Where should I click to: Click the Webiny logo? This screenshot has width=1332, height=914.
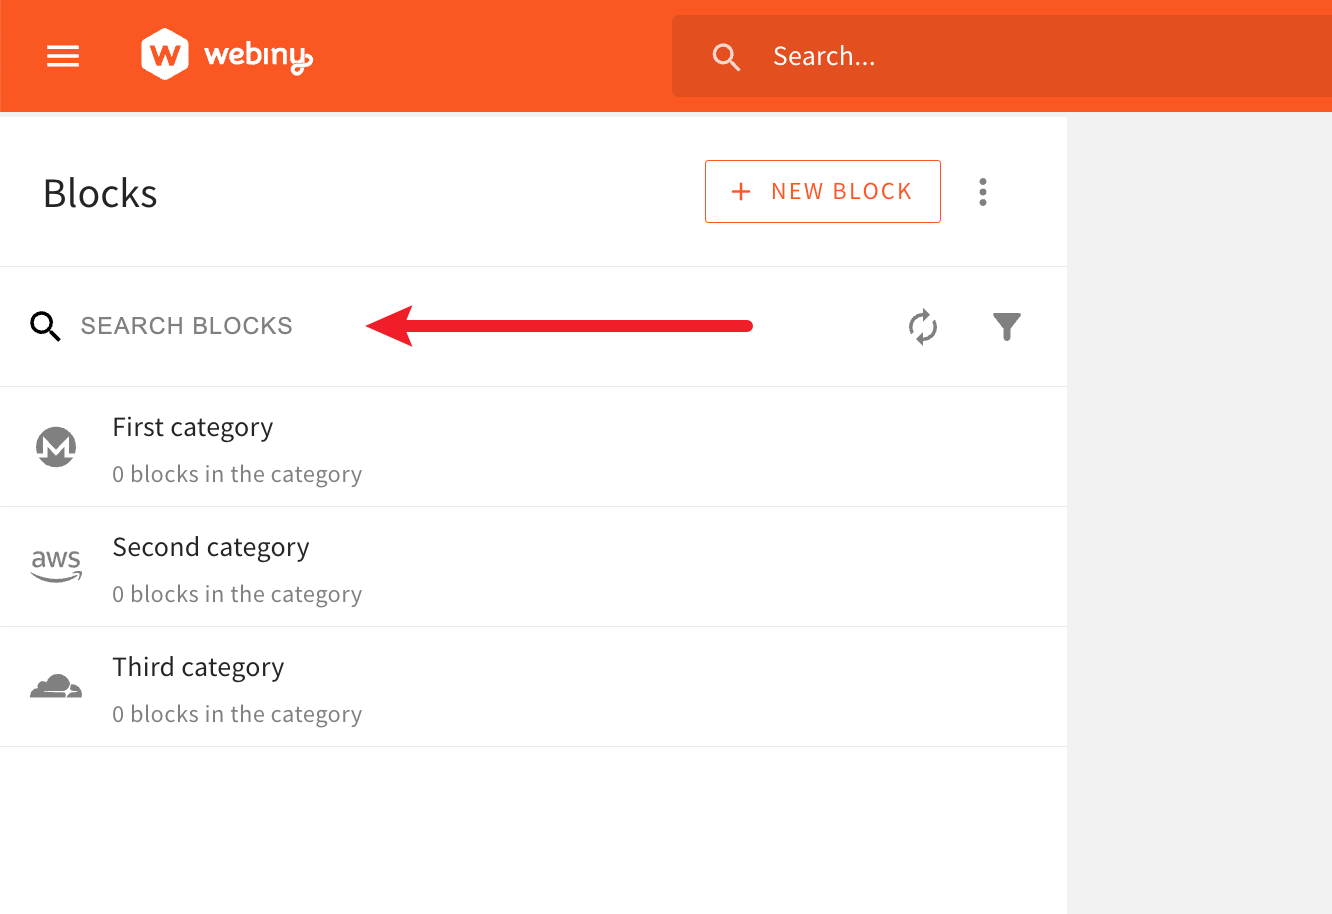[x=225, y=54]
